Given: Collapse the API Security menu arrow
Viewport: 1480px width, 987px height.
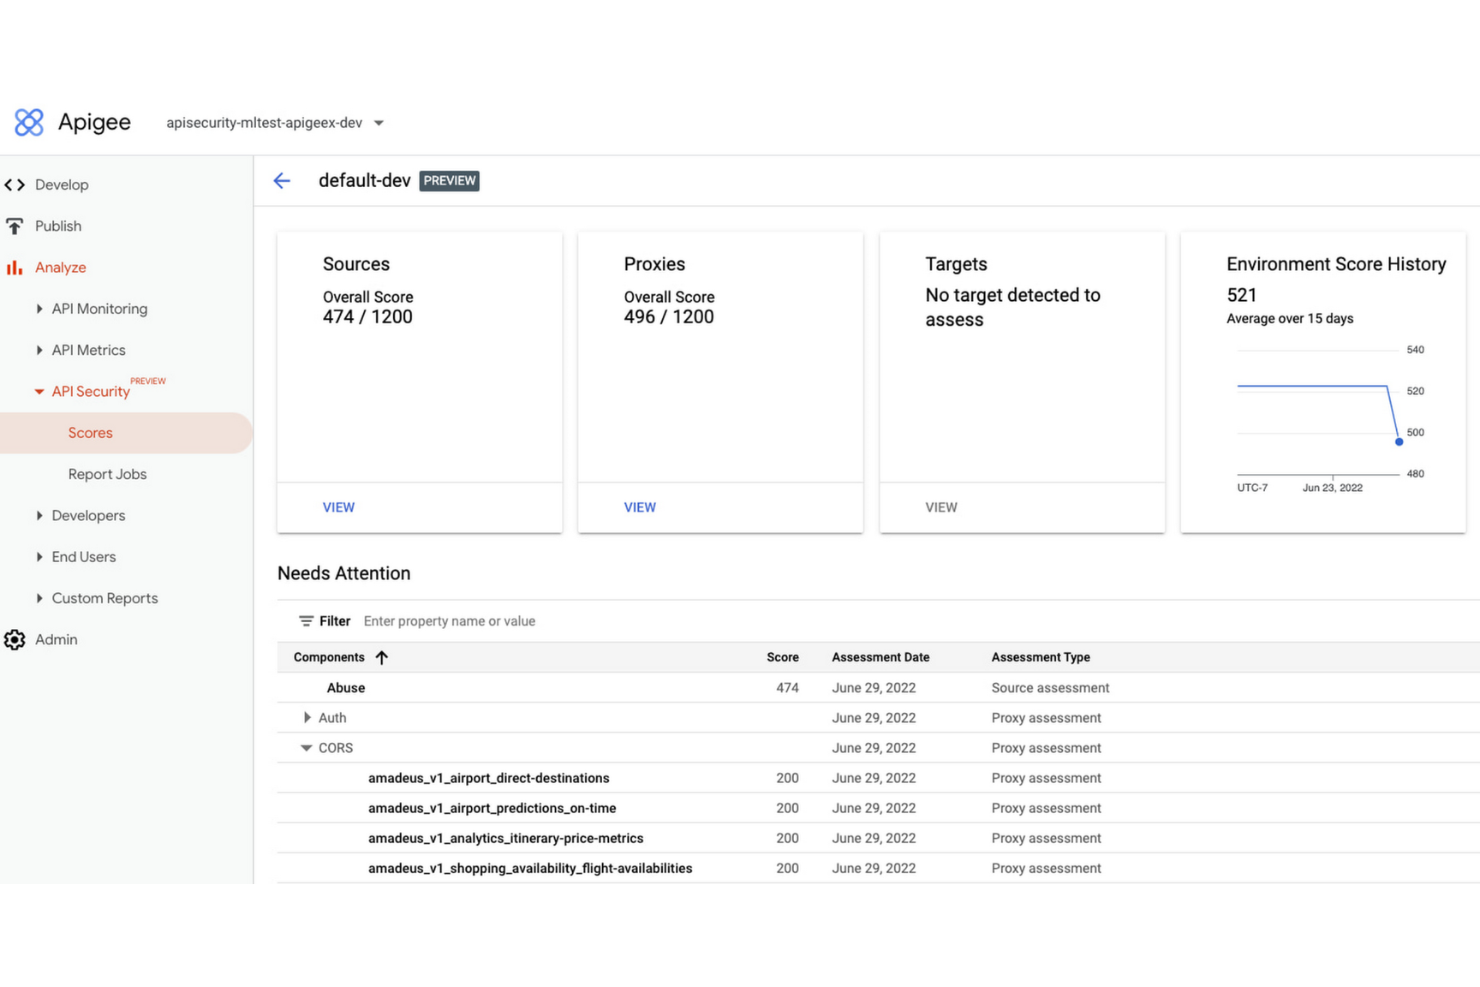Looking at the screenshot, I should (x=39, y=392).
